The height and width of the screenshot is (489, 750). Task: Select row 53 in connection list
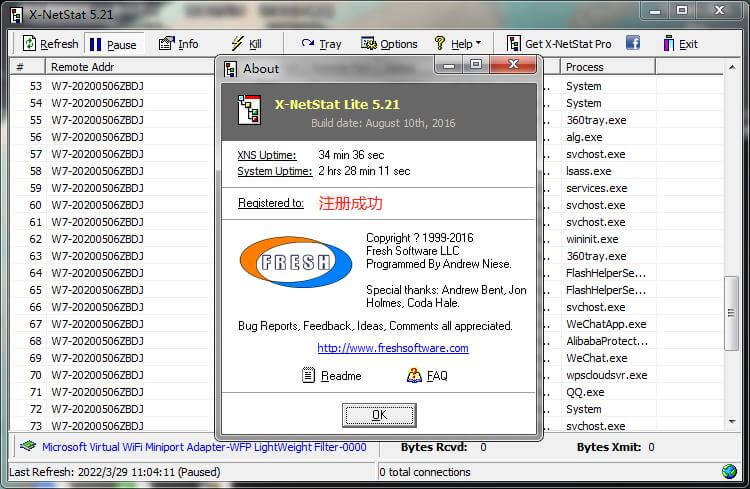pyautogui.click(x=112, y=86)
